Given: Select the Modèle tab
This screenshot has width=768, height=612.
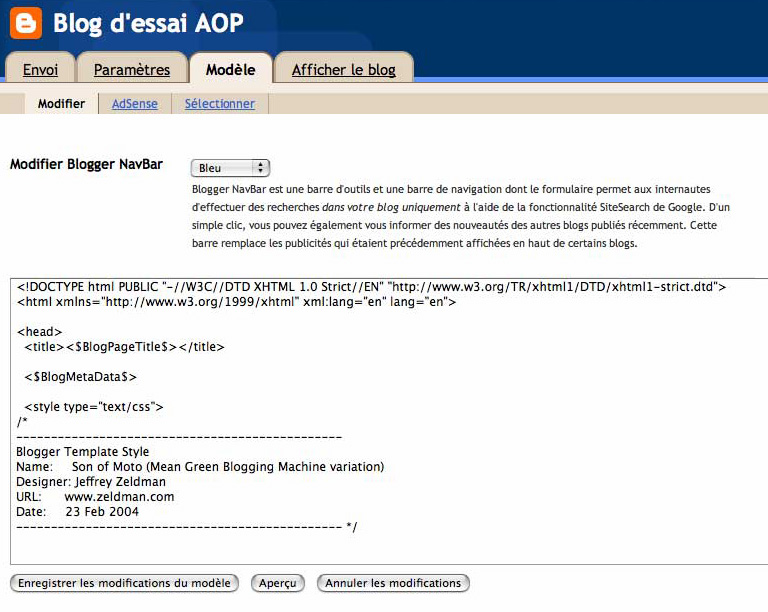Looking at the screenshot, I should (x=230, y=70).
